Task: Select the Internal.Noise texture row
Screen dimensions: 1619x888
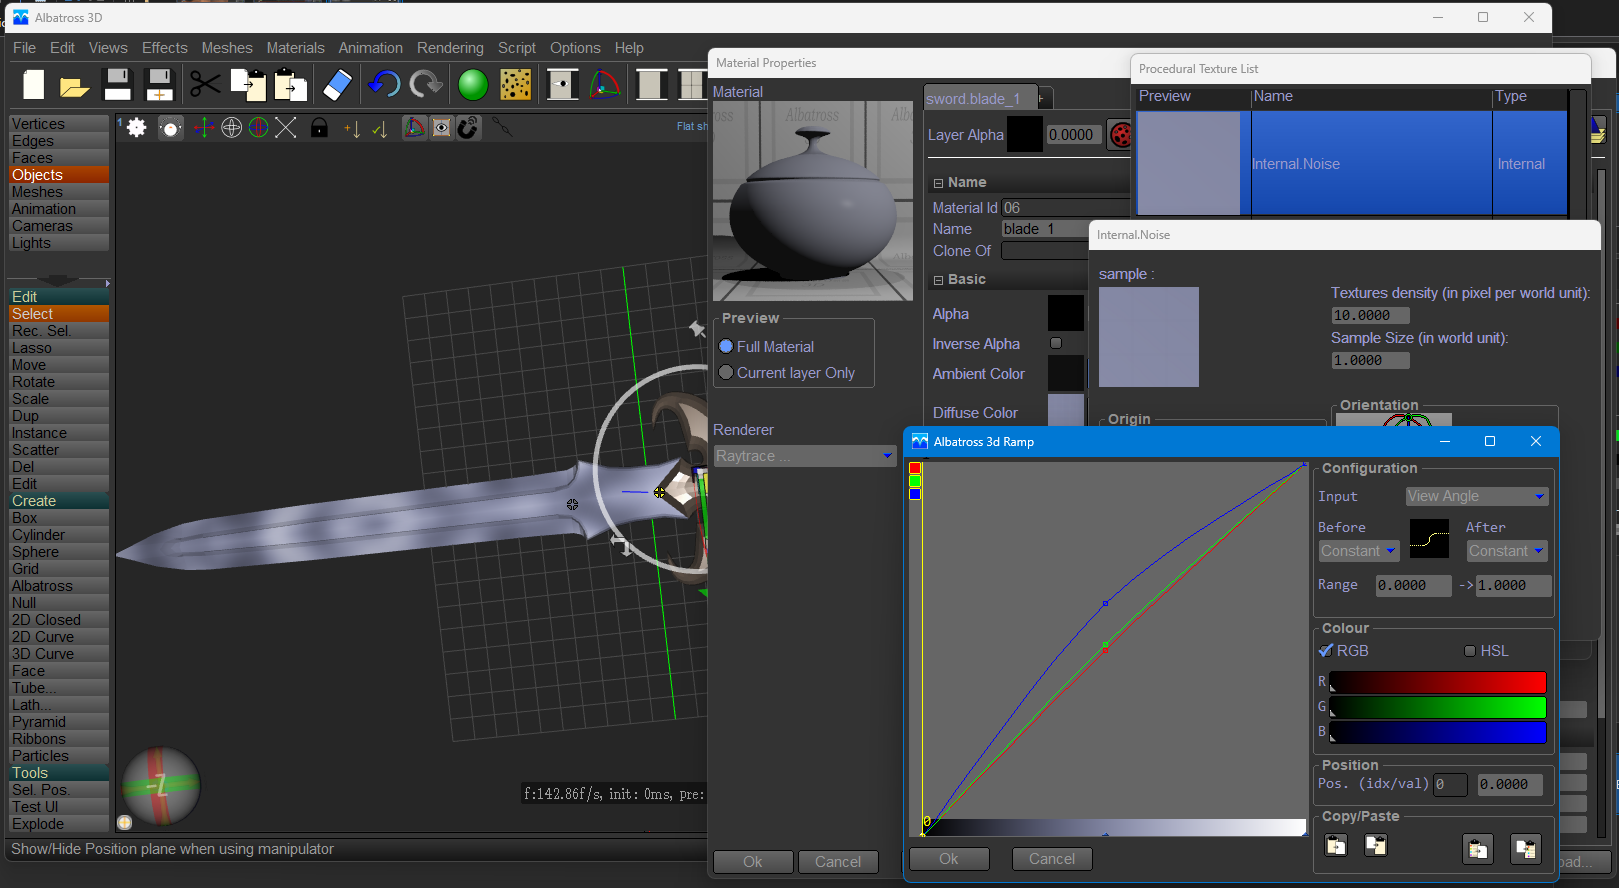Action: (x=1352, y=163)
